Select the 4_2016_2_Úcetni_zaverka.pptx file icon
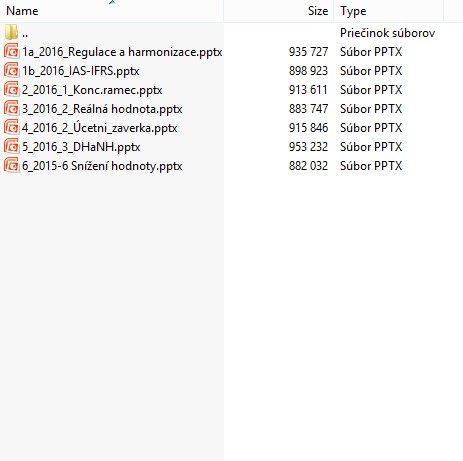 [x=11, y=128]
